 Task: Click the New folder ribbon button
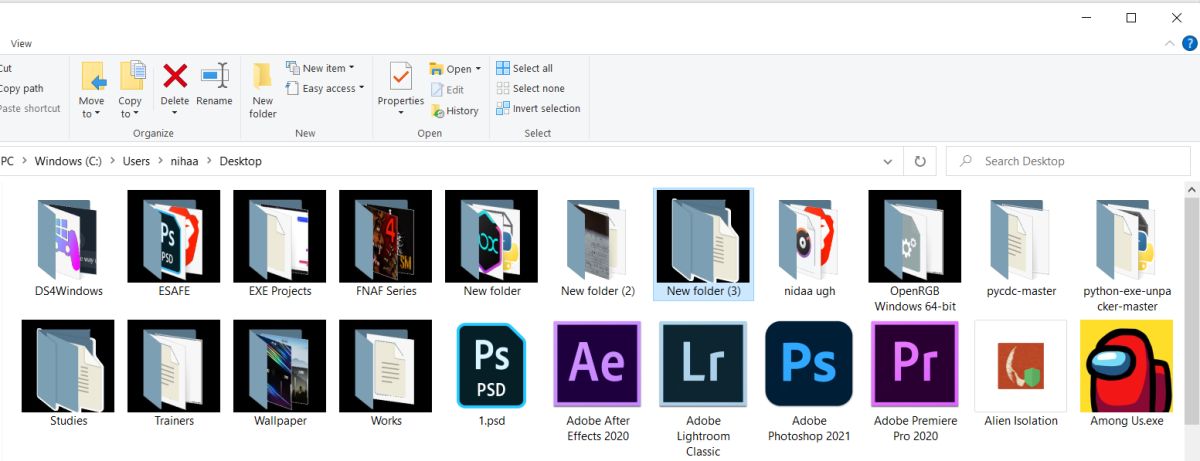pos(263,90)
